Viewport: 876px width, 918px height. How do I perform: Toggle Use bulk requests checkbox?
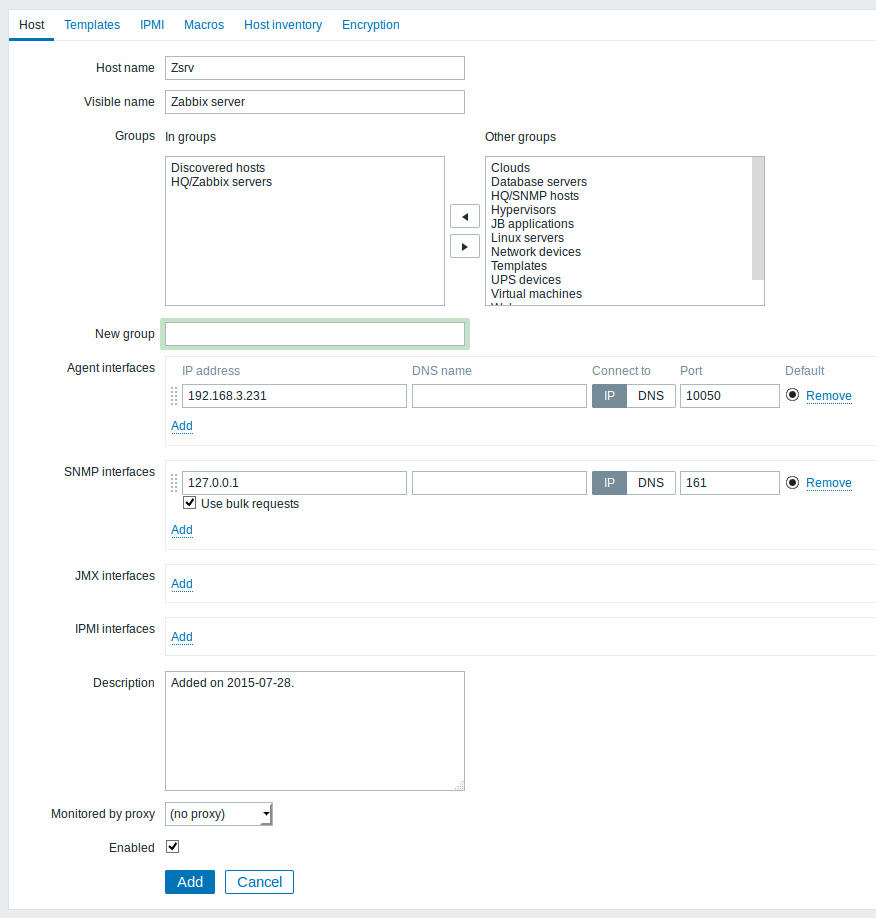189,503
